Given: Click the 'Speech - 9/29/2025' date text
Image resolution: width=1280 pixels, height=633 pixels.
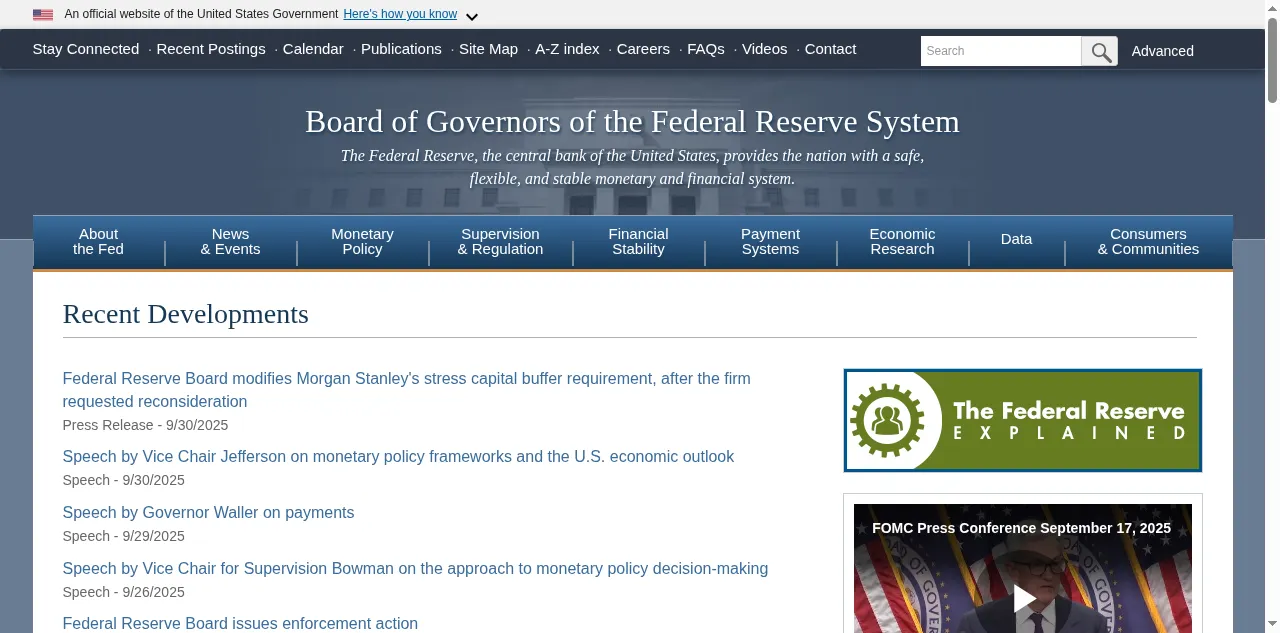Looking at the screenshot, I should pos(123,536).
